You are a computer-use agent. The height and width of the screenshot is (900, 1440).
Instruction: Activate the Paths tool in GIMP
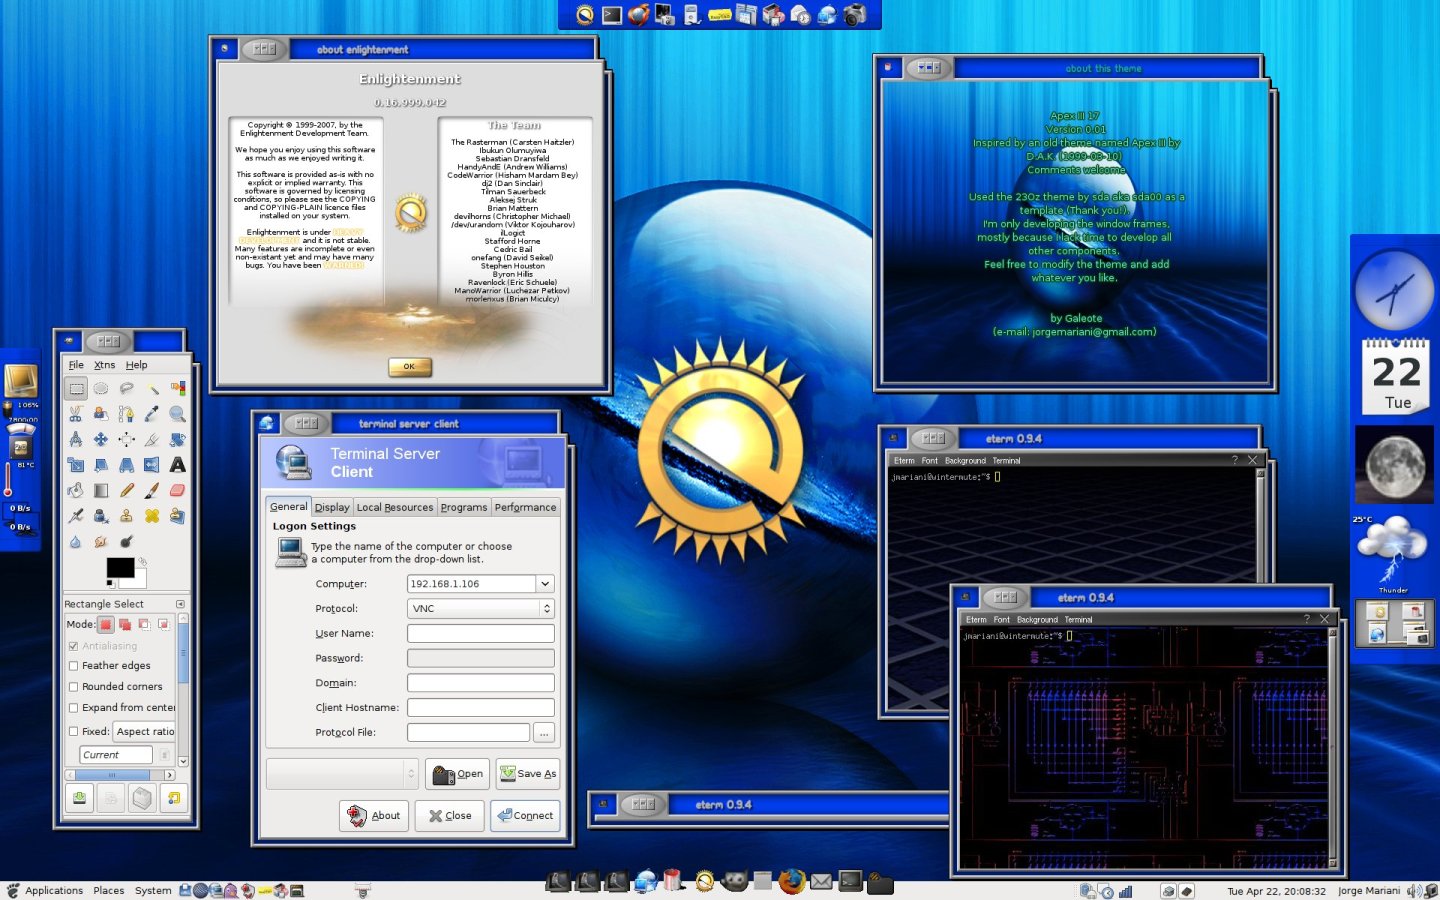click(x=127, y=414)
